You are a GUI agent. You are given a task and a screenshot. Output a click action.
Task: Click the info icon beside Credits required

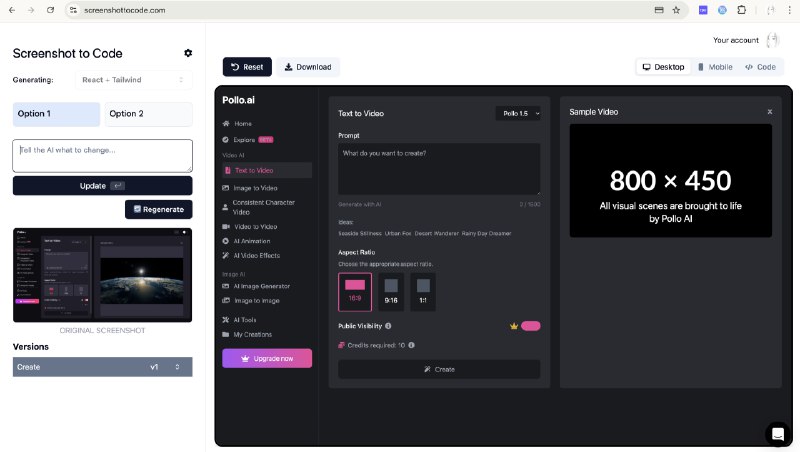(x=411, y=345)
